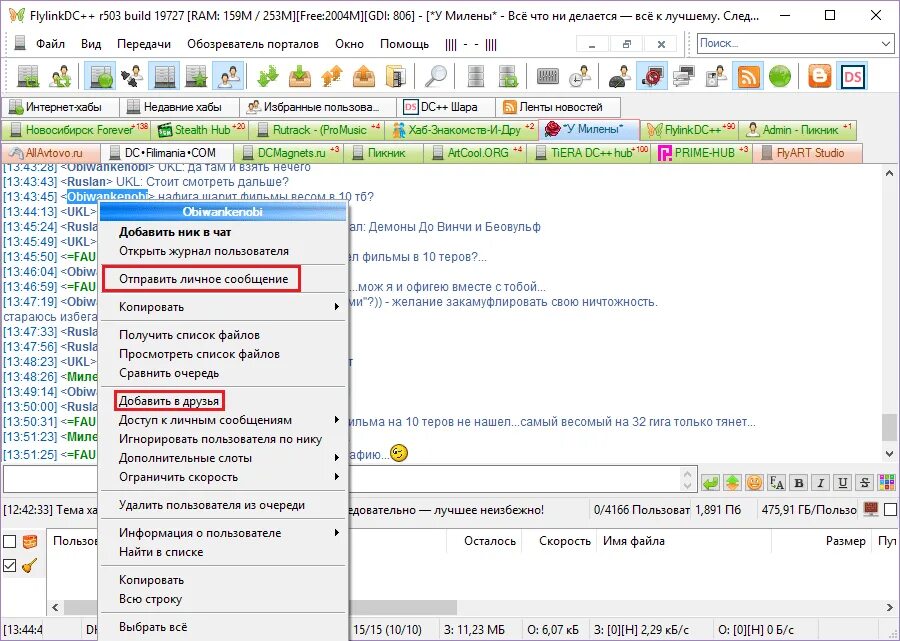Click the user with media player toolbar icon
The image size is (900, 641).
click(x=716, y=76)
